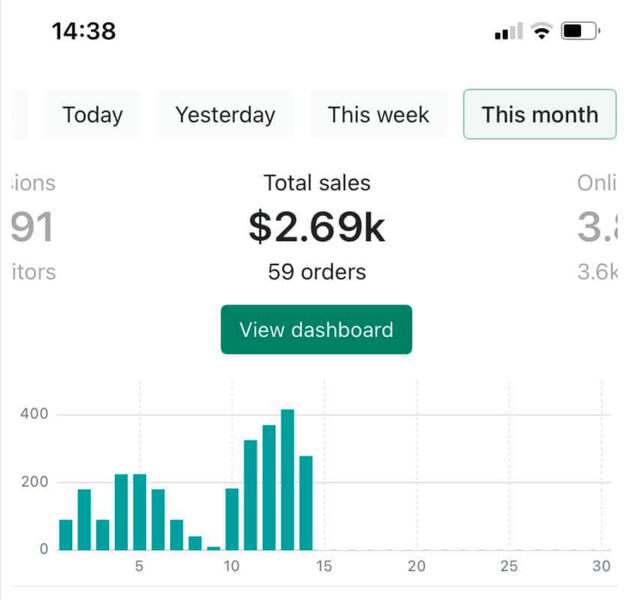Select the Today date range tab
The height and width of the screenshot is (600, 628).
pos(92,115)
